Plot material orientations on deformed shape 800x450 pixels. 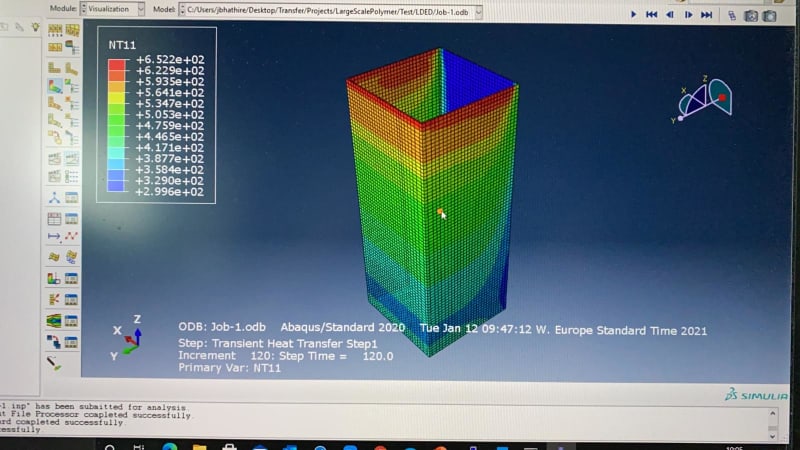pos(55,121)
